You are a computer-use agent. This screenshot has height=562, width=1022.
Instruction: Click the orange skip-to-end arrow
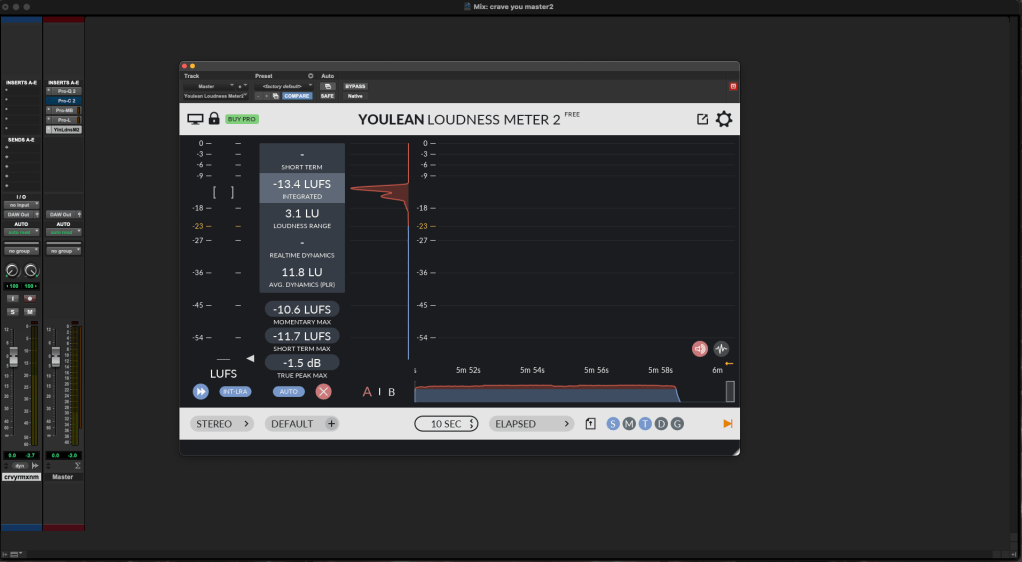pyautogui.click(x=728, y=424)
